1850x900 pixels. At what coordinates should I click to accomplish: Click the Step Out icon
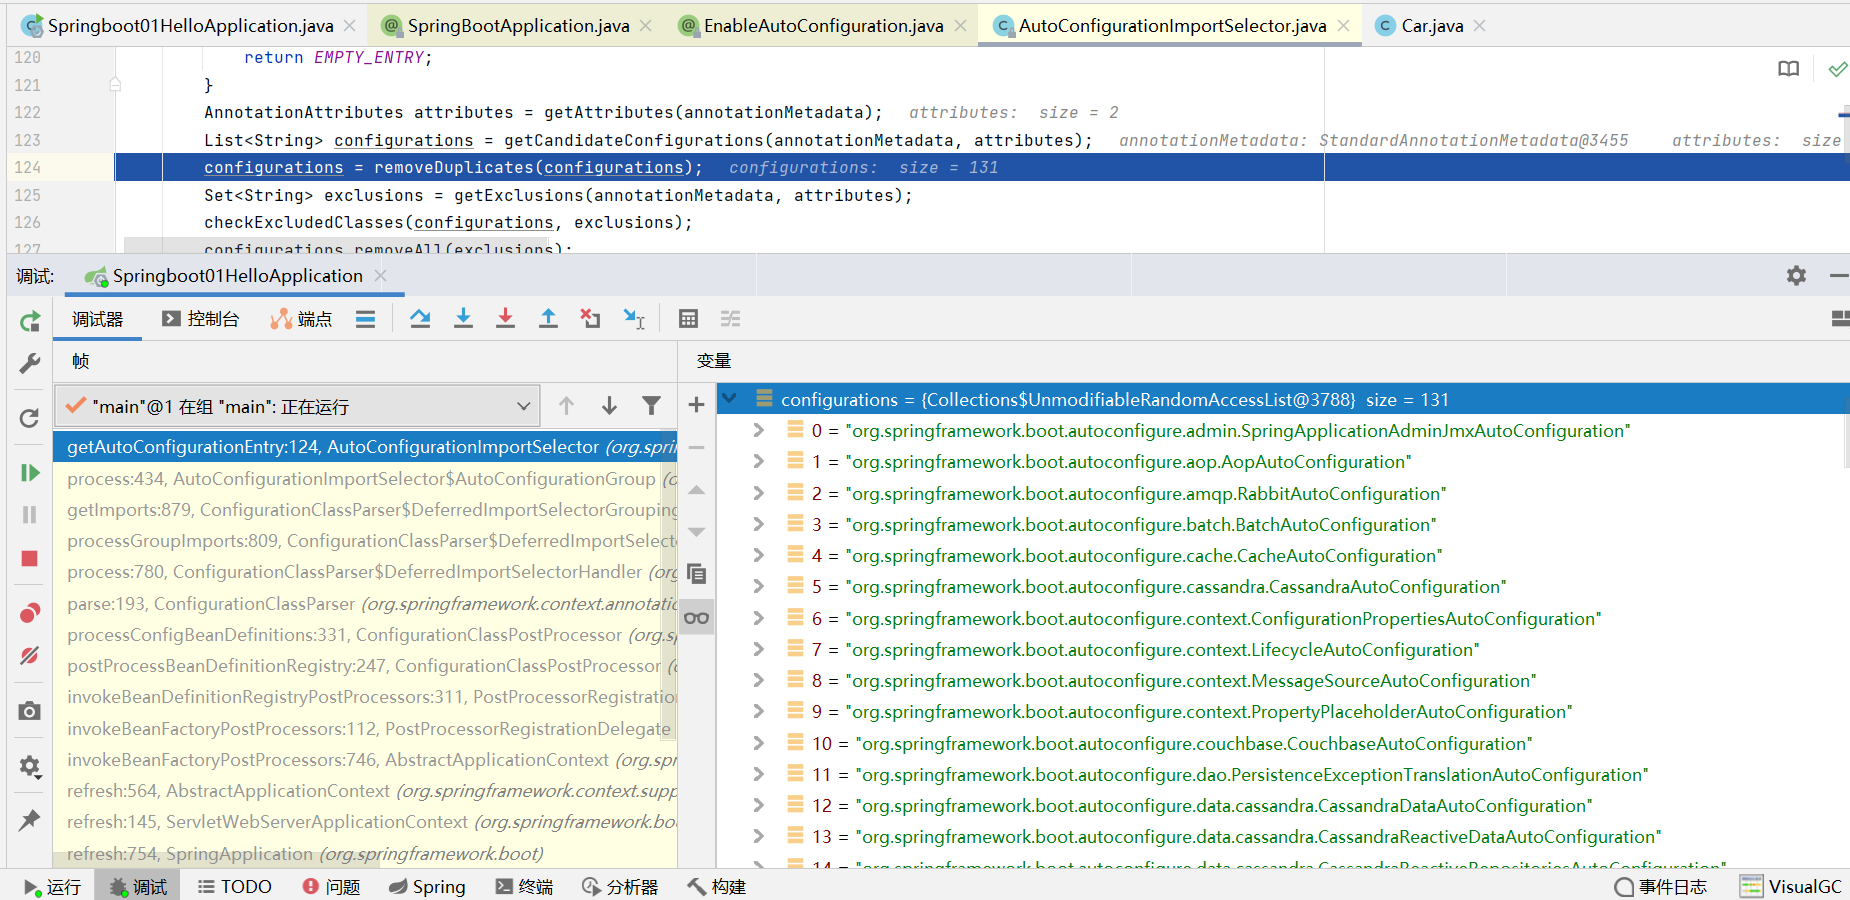click(x=548, y=318)
